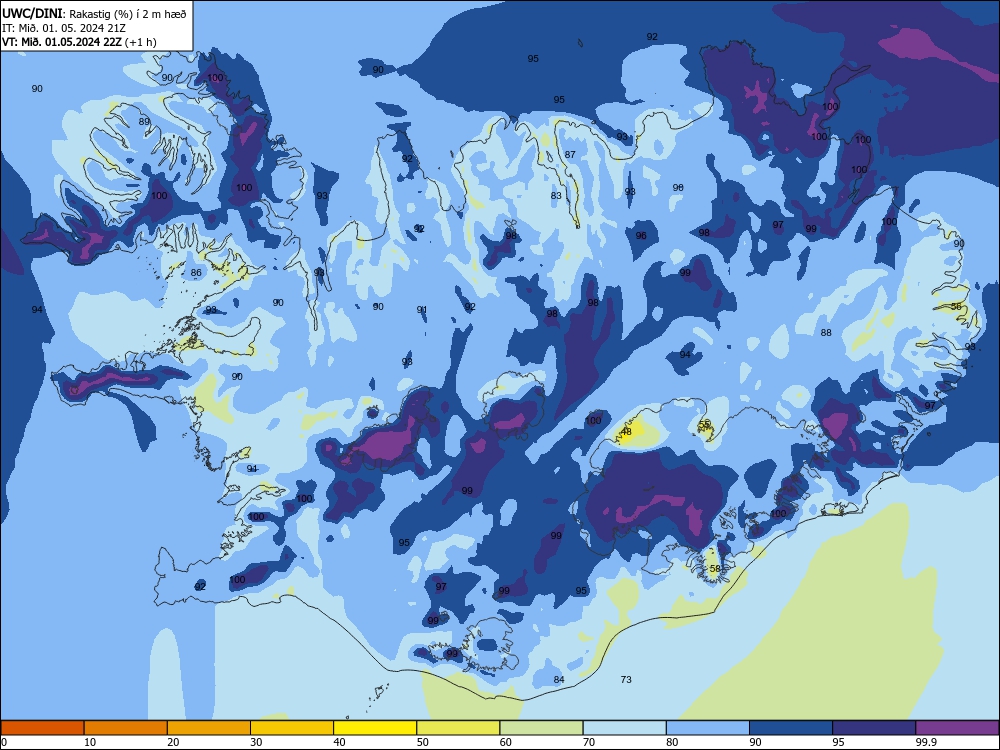Click the 'VT: Mið. 01.05.2024 22Z (+1 h)' line
The width and height of the screenshot is (1000, 750).
click(x=79, y=42)
